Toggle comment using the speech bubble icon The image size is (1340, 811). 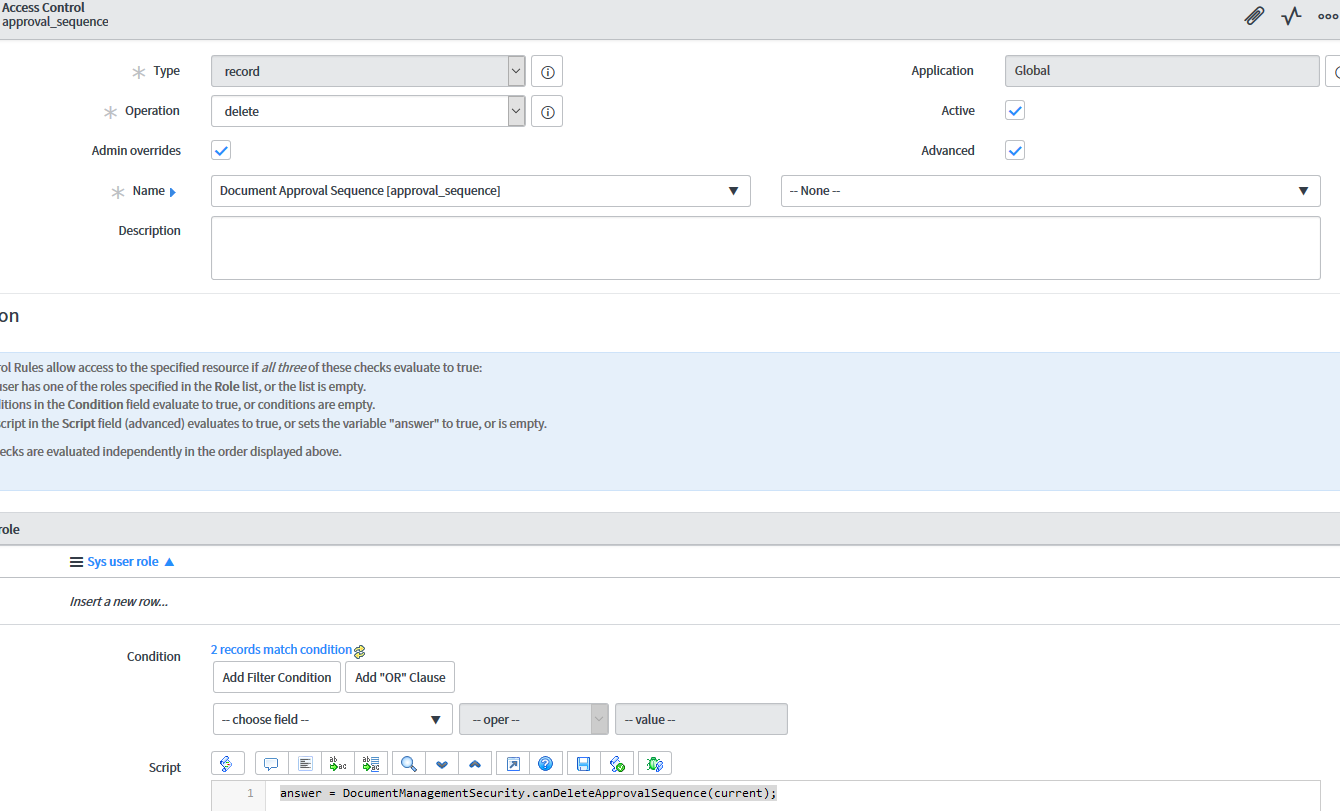[270, 763]
